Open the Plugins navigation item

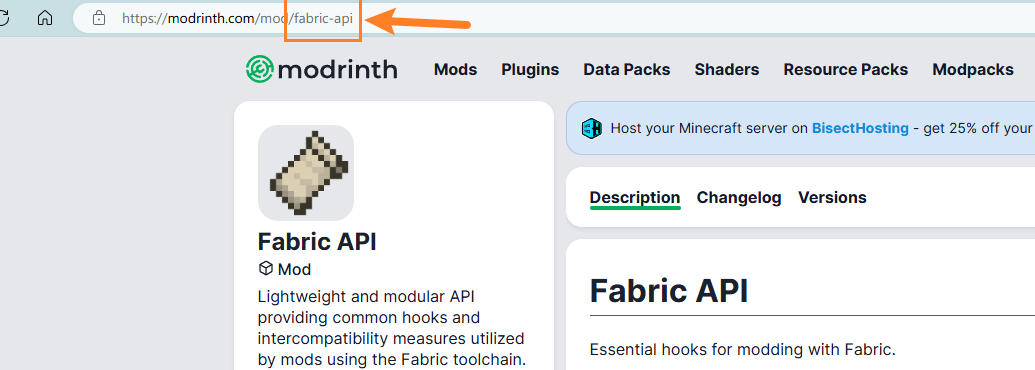[x=530, y=69]
